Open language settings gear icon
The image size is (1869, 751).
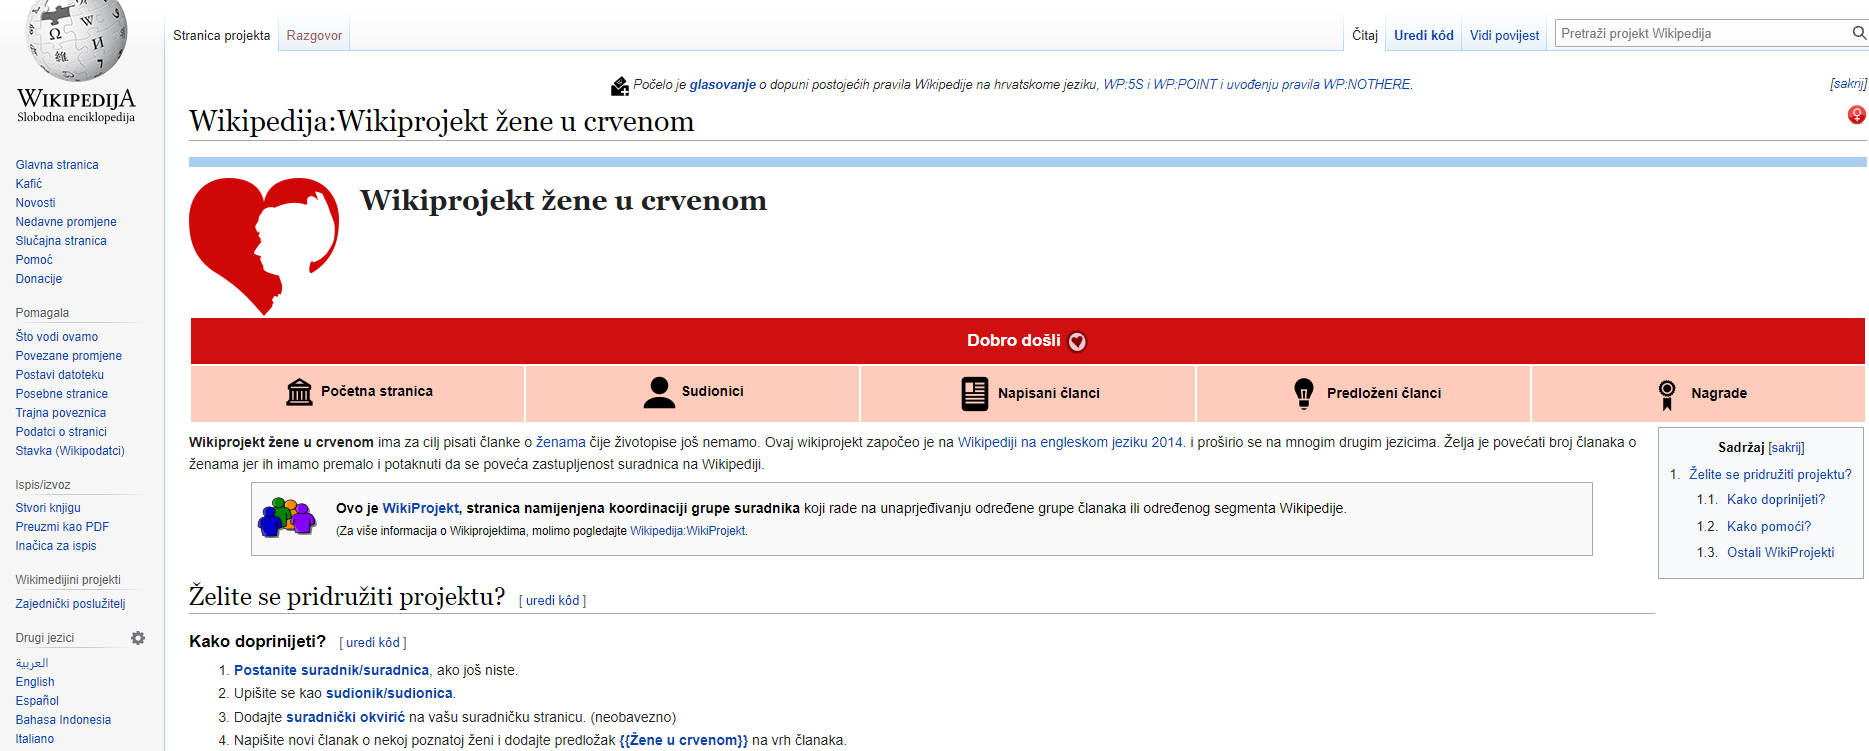138,638
